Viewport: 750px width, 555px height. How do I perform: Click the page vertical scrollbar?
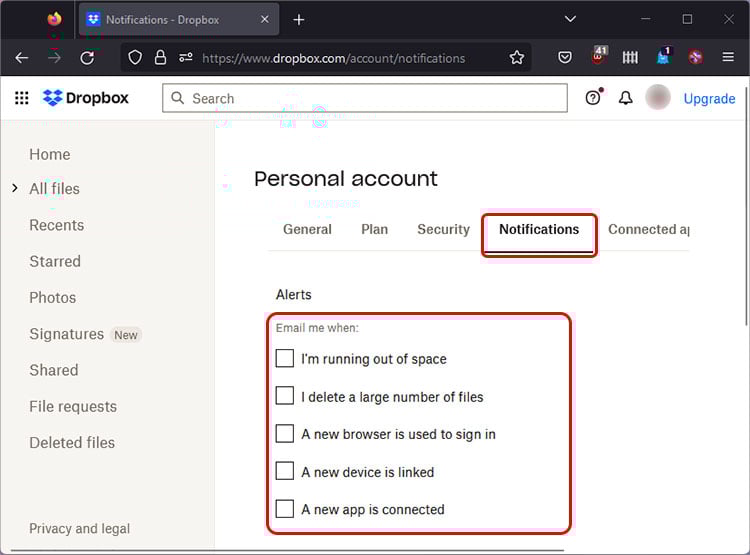[x=746, y=206]
